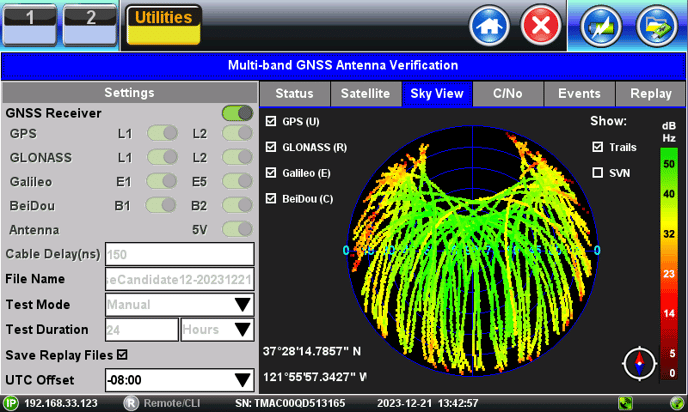Screen dimensions: 688x412
Task: Enable the SVN checkbox
Action: coord(597,172)
